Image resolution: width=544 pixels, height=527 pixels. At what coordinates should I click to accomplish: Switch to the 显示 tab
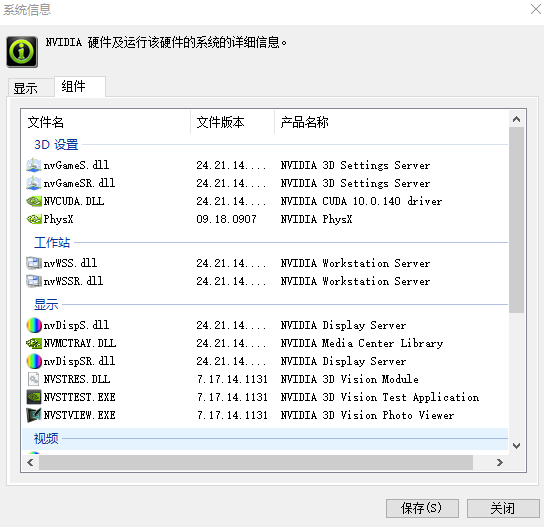(31, 87)
